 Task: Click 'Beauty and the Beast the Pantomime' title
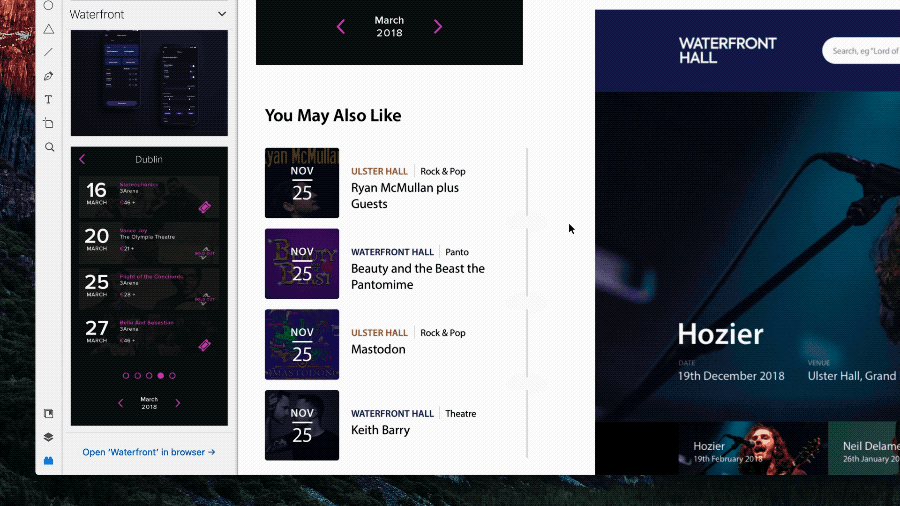[x=418, y=277]
